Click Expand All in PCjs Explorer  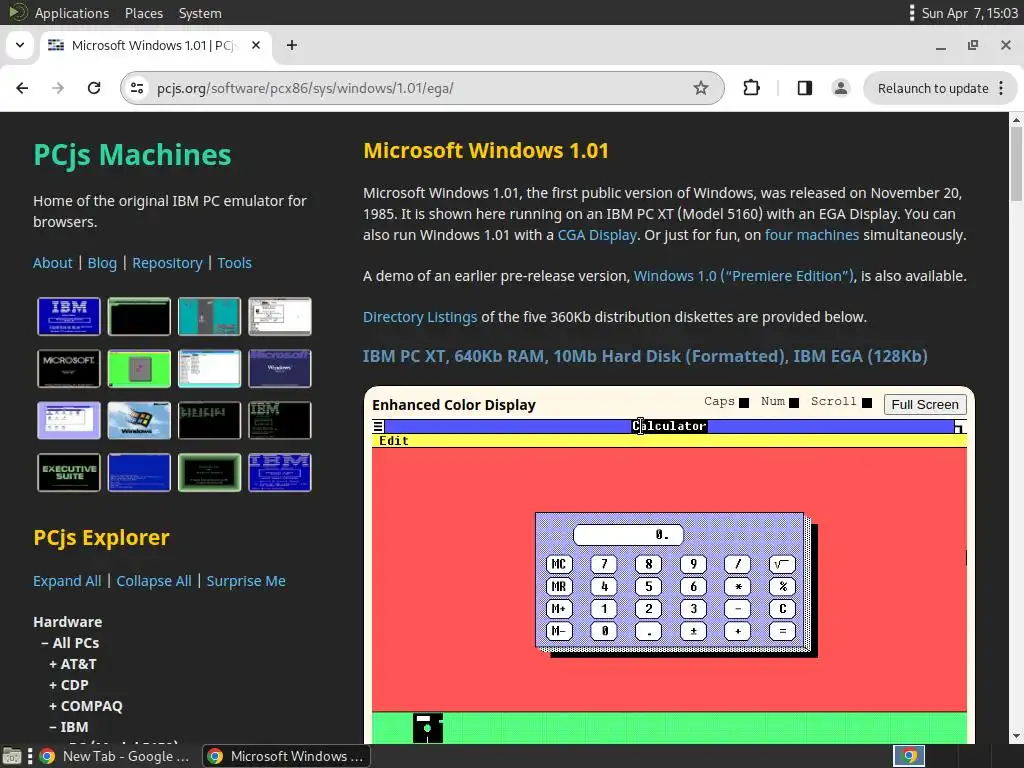(67, 581)
